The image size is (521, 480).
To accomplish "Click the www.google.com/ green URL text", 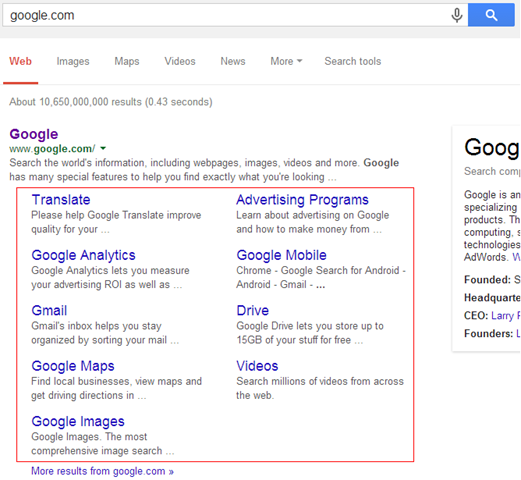I will 52,149.
